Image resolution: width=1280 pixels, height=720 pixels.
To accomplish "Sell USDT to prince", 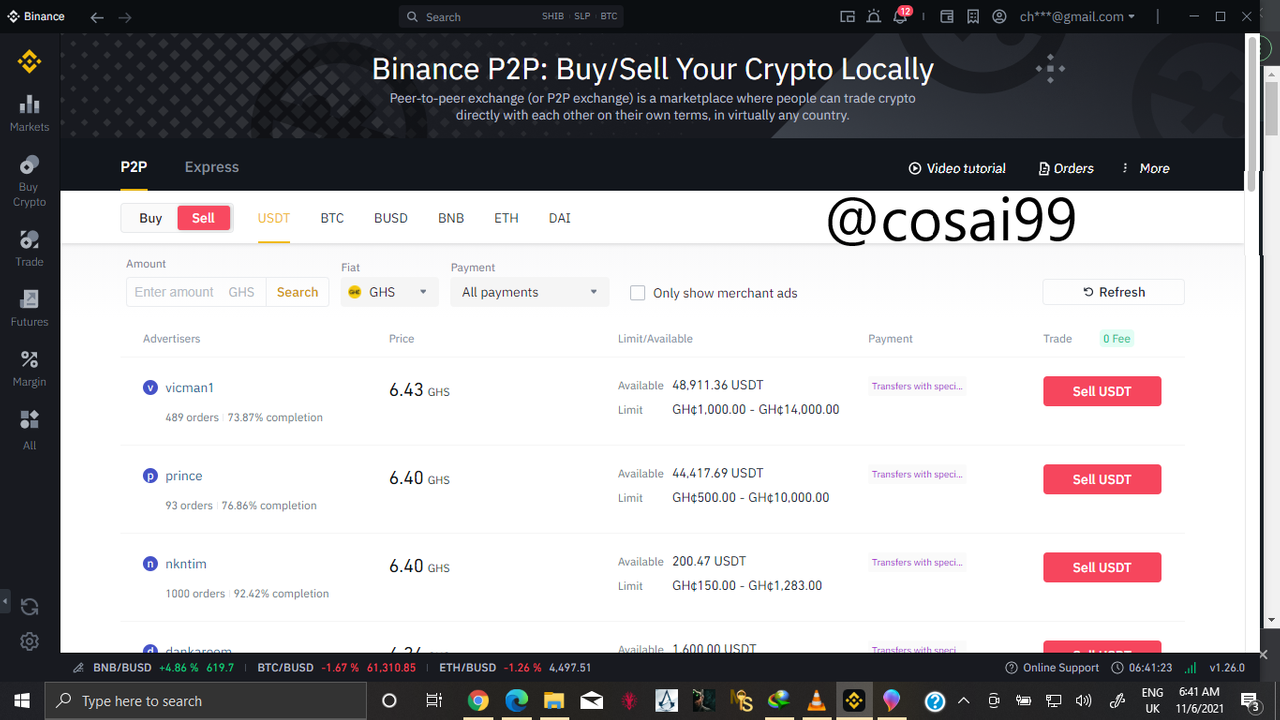I will click(x=1102, y=479).
